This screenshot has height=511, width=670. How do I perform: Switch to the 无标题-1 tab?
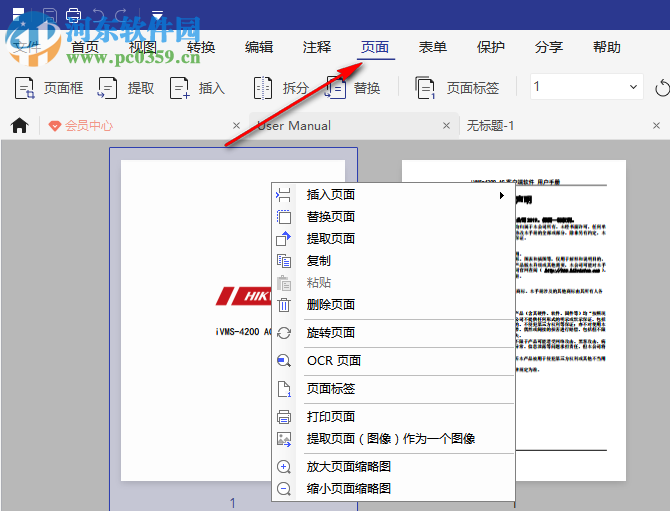(x=490, y=126)
